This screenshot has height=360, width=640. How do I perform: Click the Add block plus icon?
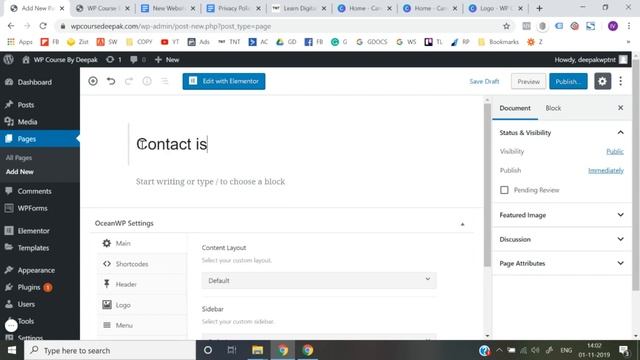click(93, 81)
